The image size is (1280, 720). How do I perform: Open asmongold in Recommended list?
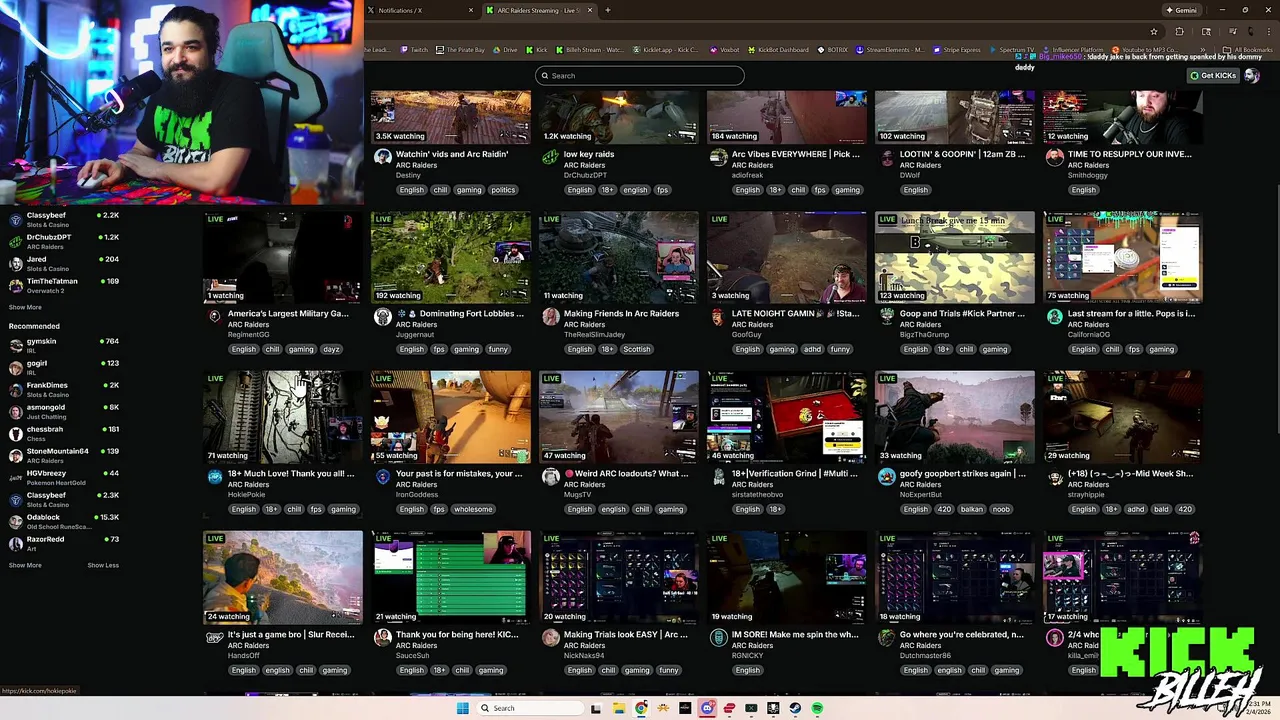pyautogui.click(x=63, y=411)
